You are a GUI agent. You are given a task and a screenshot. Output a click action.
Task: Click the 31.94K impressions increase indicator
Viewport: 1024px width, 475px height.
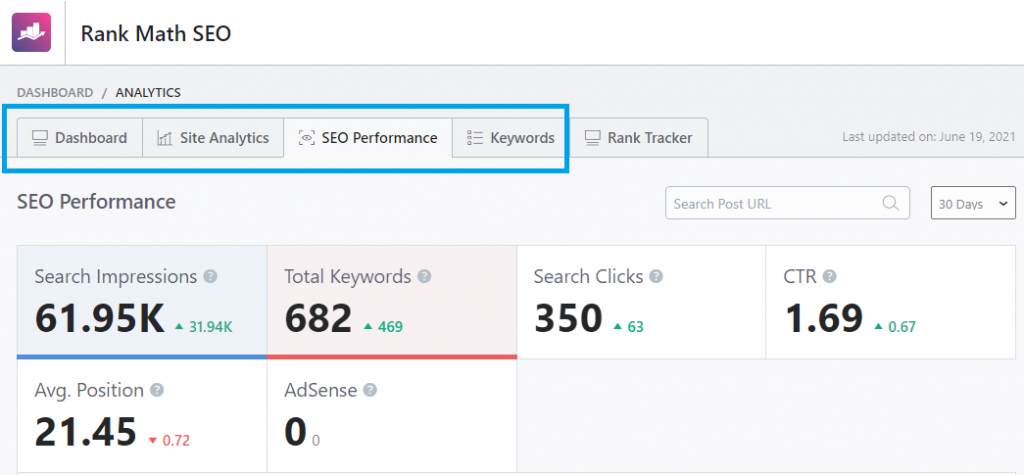(204, 327)
